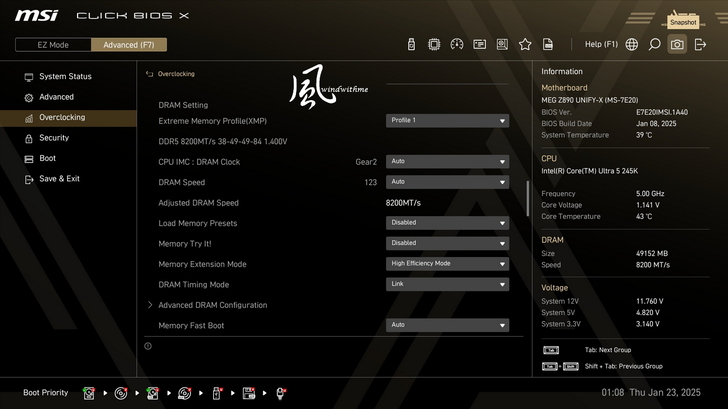Viewport: 728px width, 409px height.
Task: Select second hard disk boot priority icon
Action: point(152,393)
